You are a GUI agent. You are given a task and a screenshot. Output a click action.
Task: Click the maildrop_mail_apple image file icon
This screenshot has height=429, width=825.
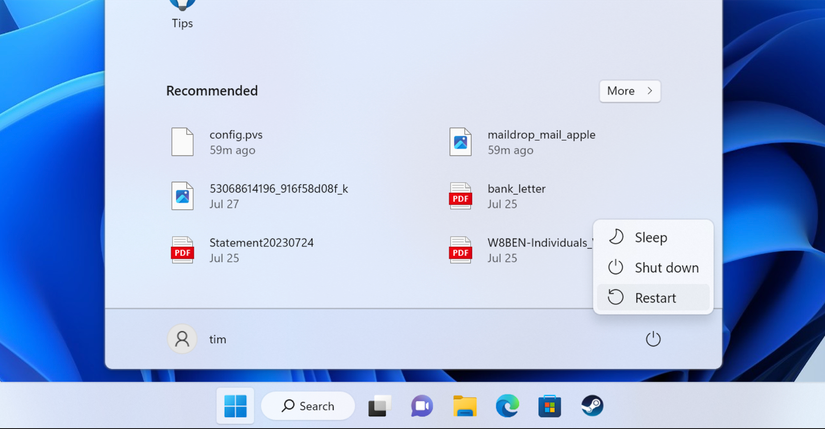tap(460, 142)
